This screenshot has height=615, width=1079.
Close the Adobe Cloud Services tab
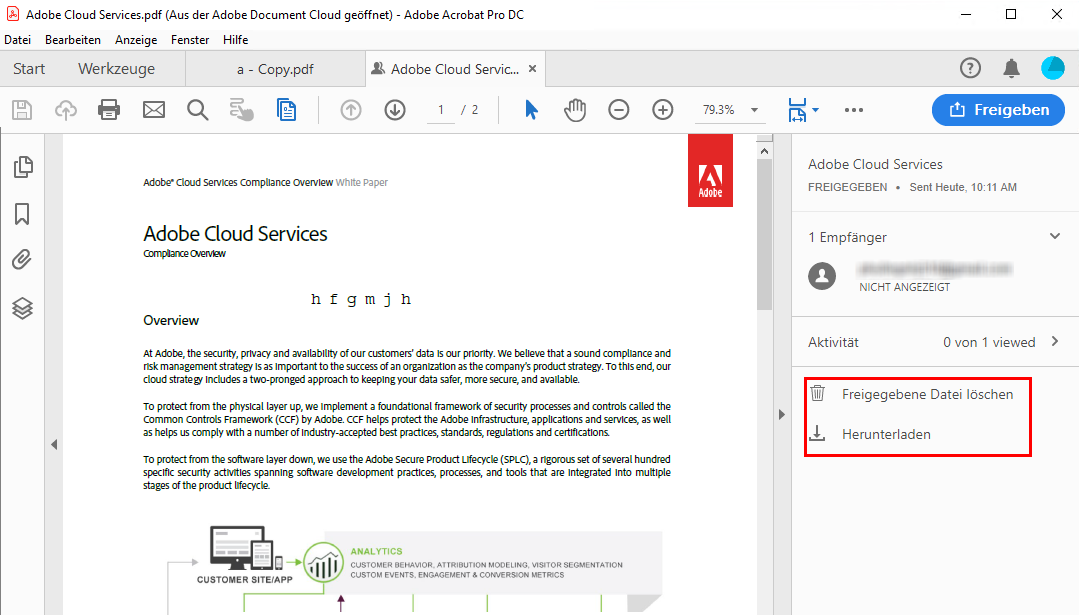pyautogui.click(x=532, y=69)
